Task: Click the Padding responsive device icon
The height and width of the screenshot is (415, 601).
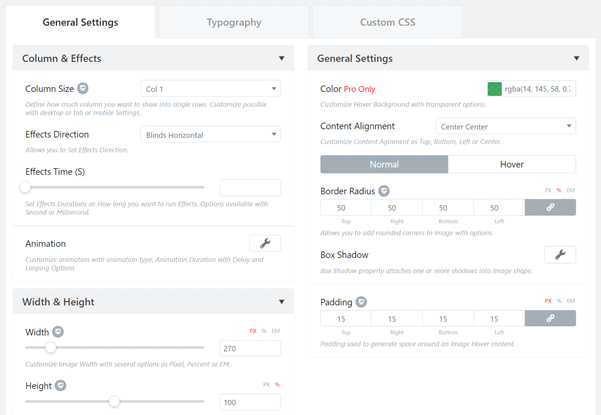Action: (361, 302)
